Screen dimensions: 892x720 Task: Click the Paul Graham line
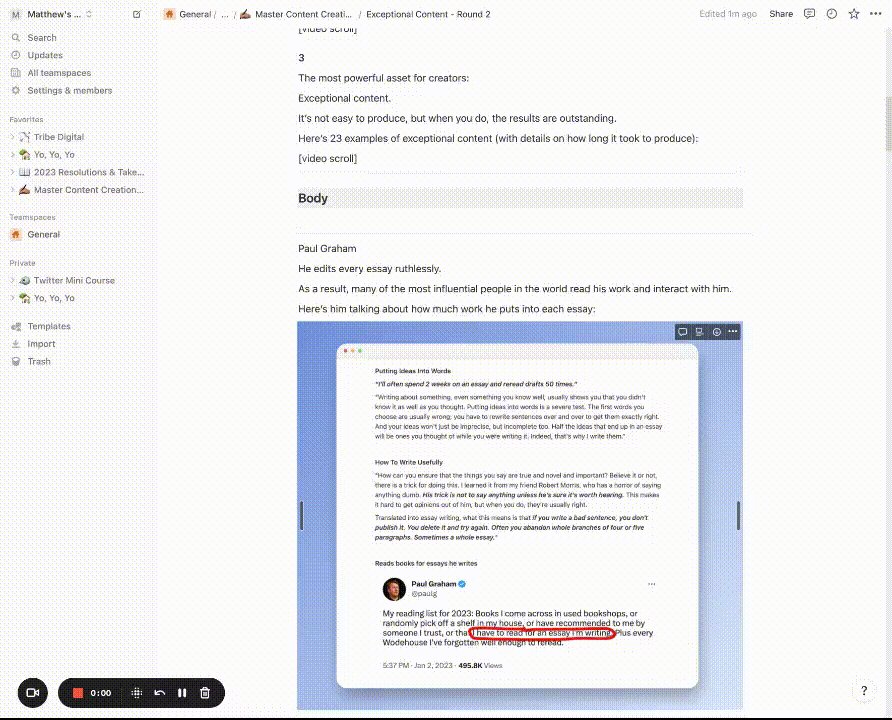pos(327,249)
